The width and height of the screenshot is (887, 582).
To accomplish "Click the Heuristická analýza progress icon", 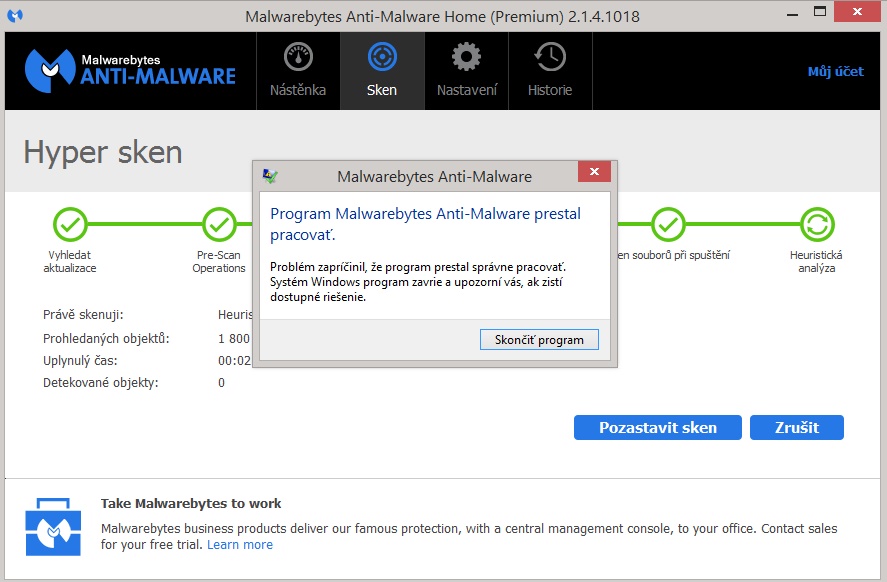I will pyautogui.click(x=817, y=225).
